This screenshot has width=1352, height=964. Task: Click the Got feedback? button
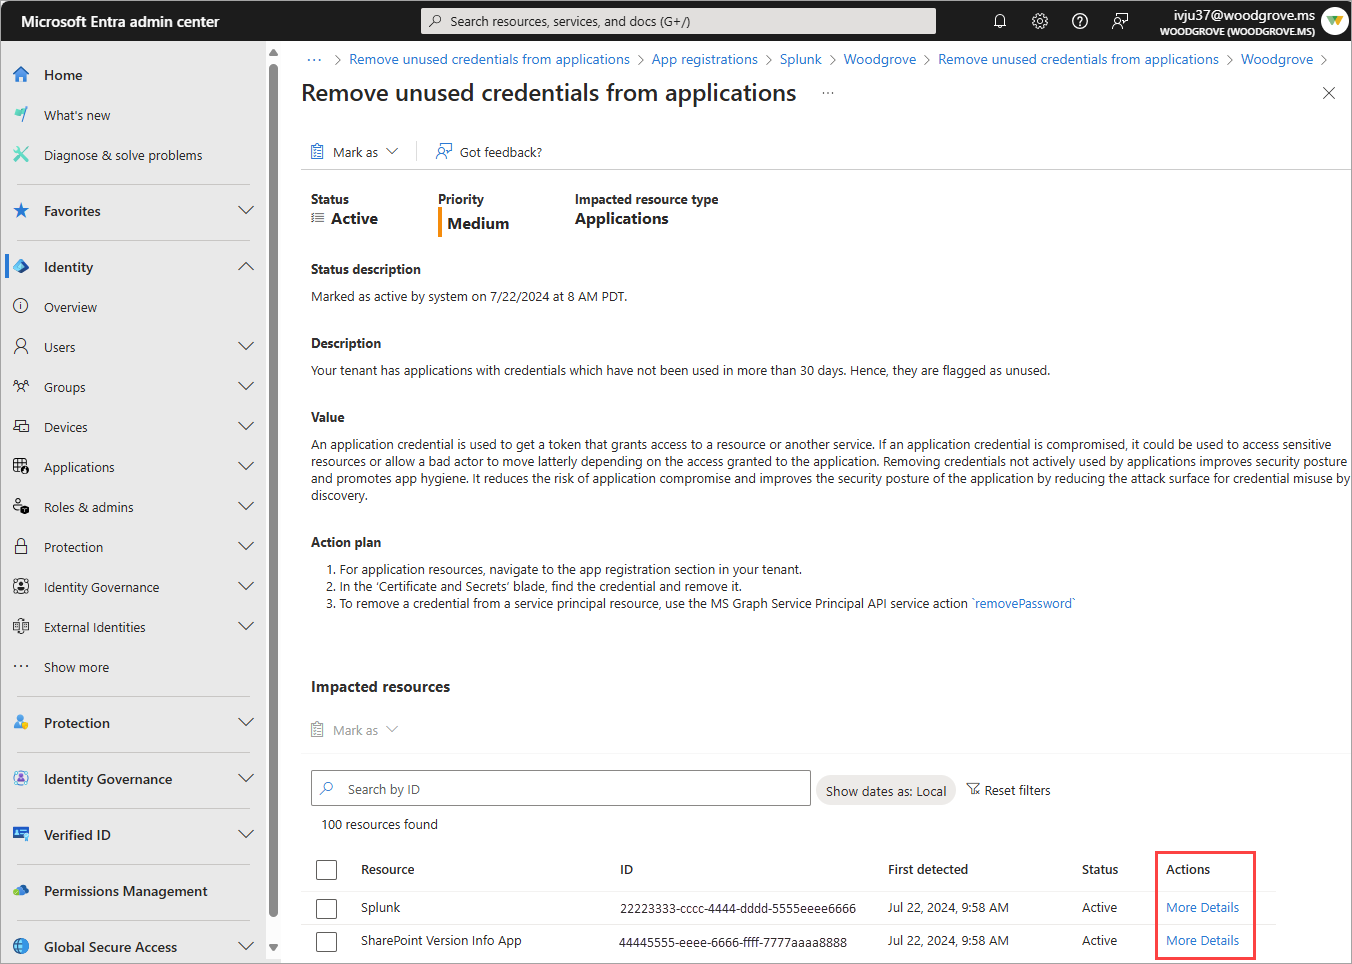pyautogui.click(x=489, y=152)
